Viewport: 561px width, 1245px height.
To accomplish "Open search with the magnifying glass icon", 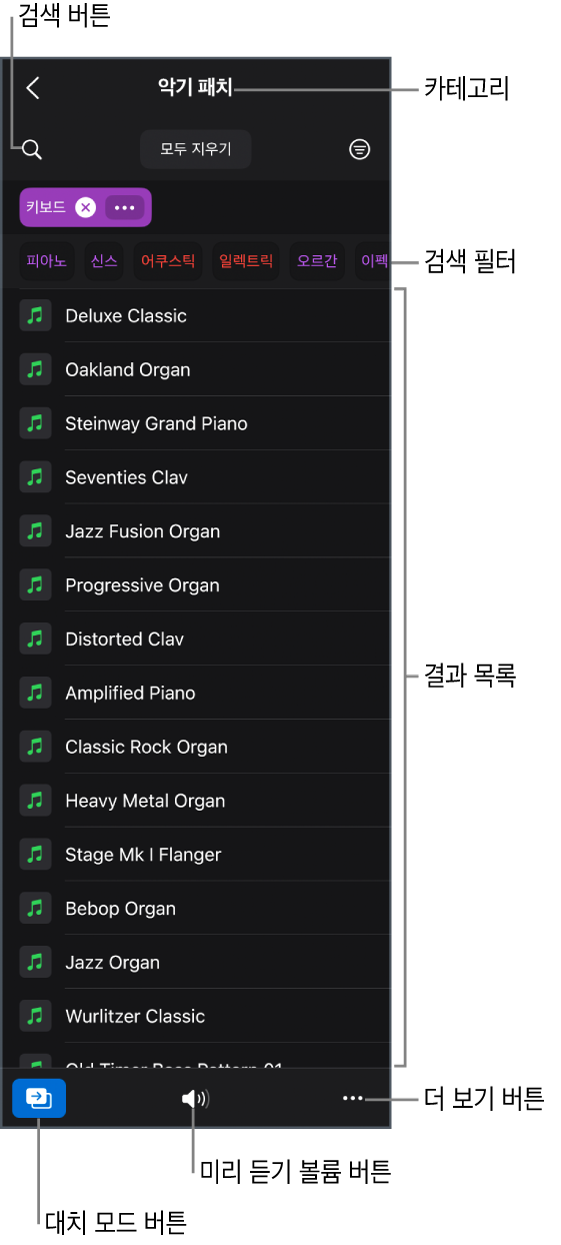I will 32,150.
